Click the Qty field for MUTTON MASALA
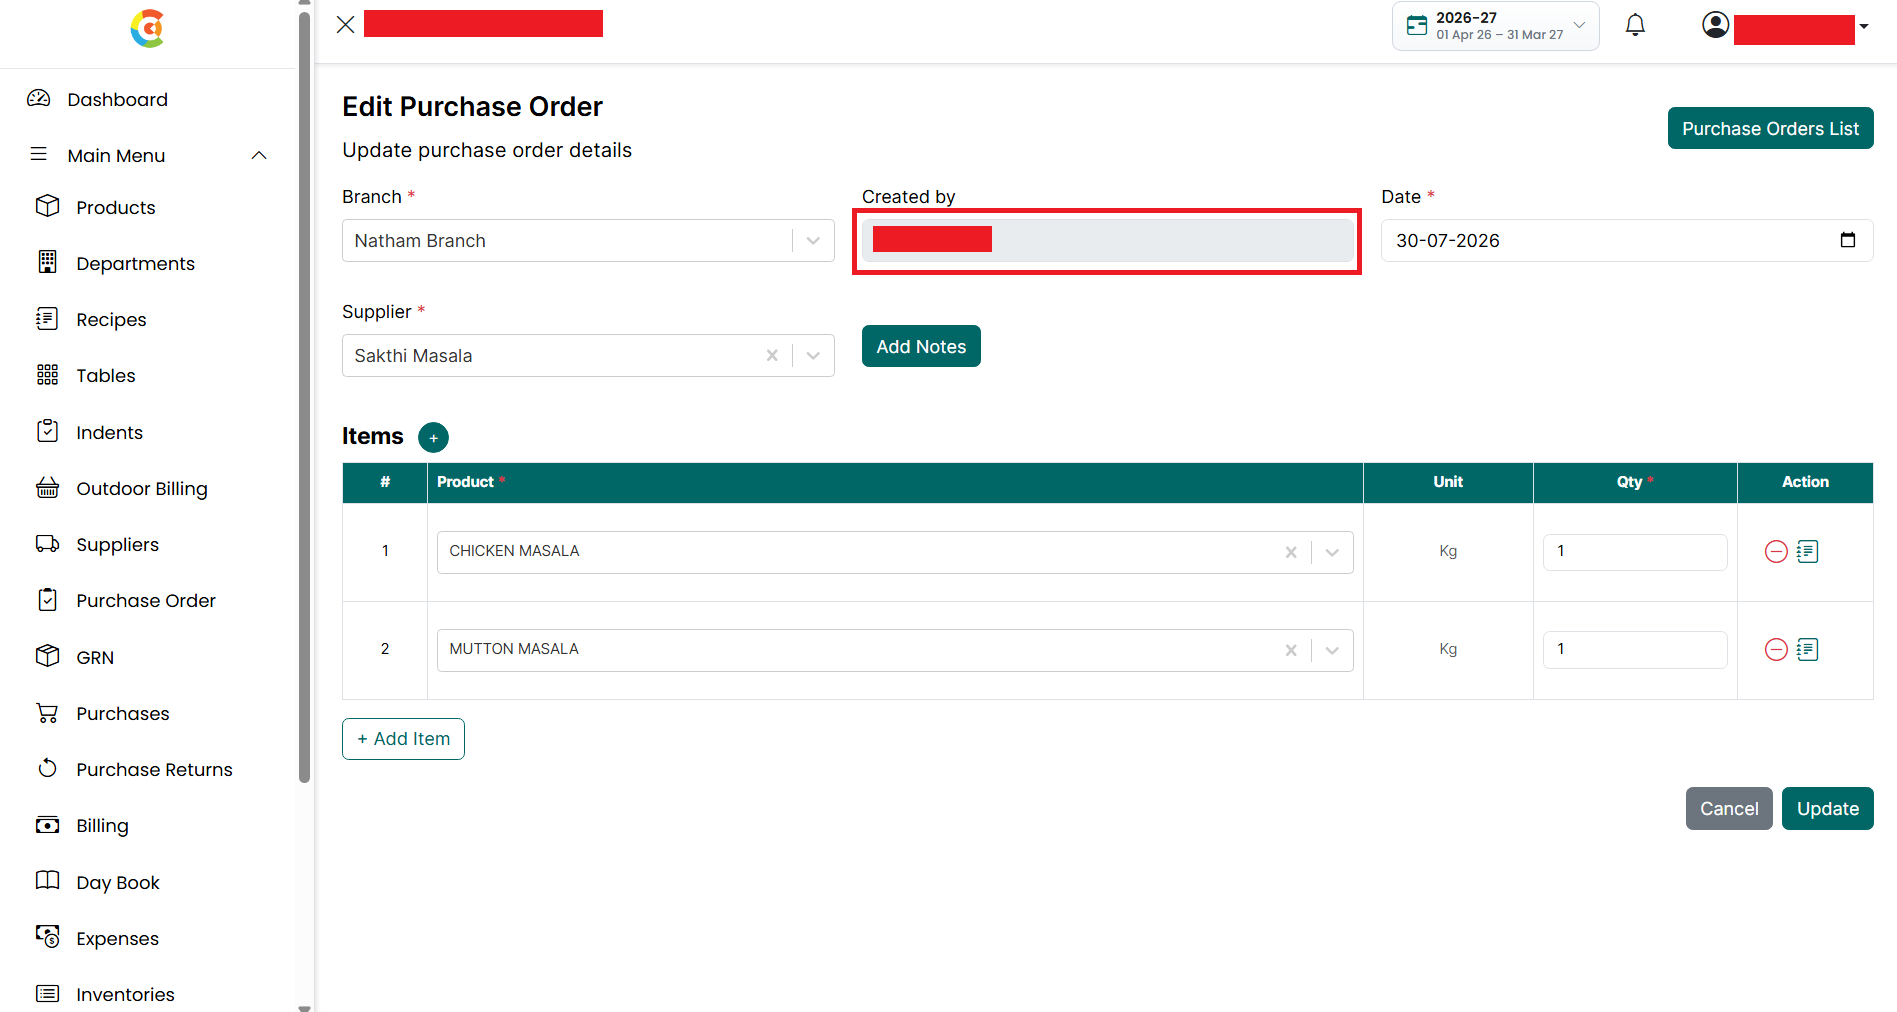Image resolution: width=1897 pixels, height=1012 pixels. 1635,650
